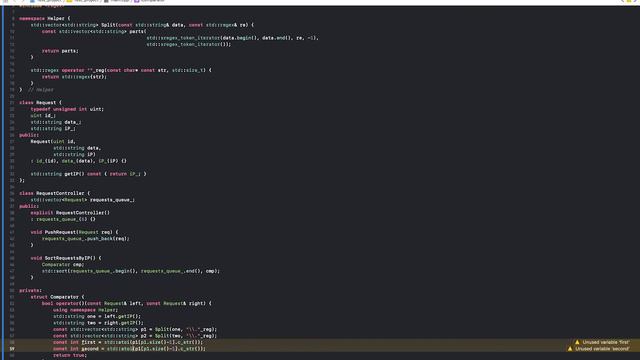Click the "bool operator()" declaration line
This screenshot has width=640, height=360.
(127, 303)
